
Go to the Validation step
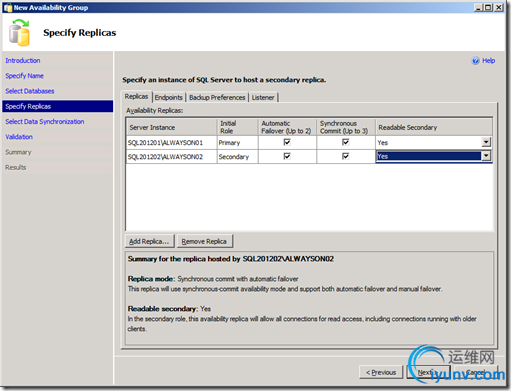tap(19, 137)
